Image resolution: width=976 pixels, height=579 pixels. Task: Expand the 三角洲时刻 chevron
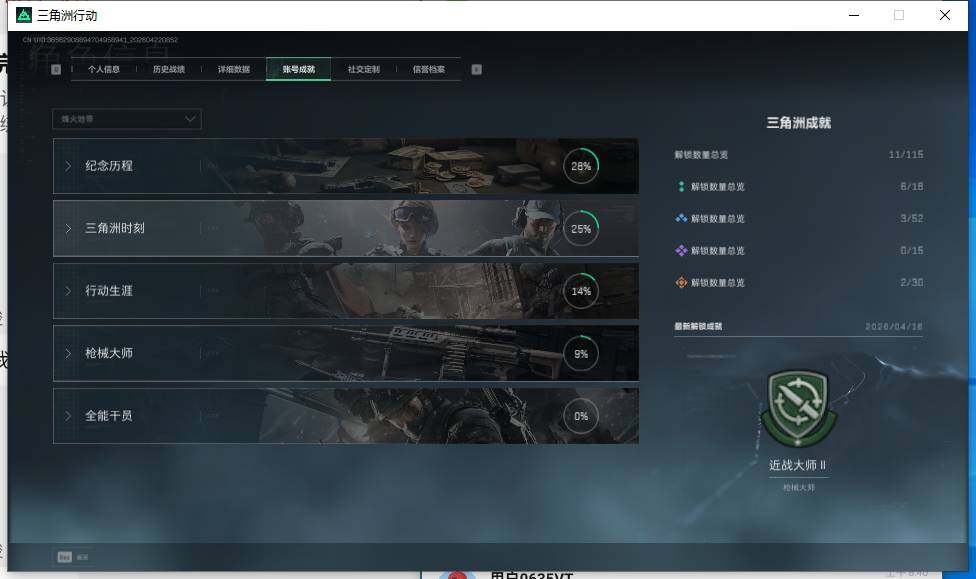[x=68, y=228]
